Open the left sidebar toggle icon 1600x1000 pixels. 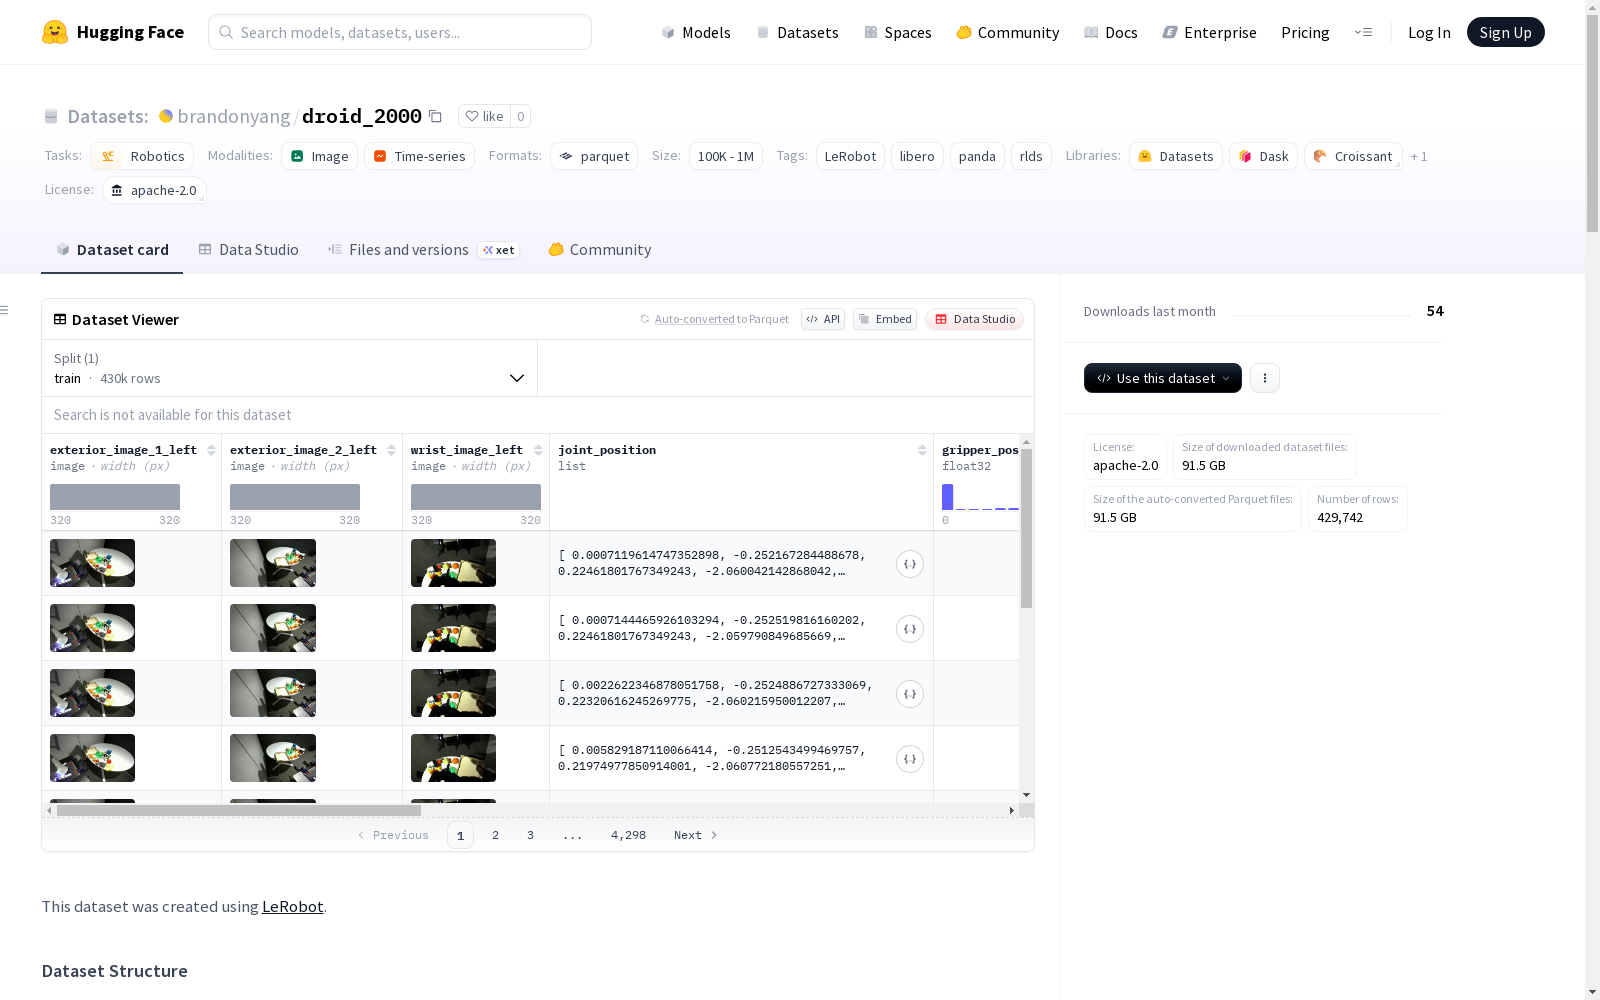pos(5,310)
